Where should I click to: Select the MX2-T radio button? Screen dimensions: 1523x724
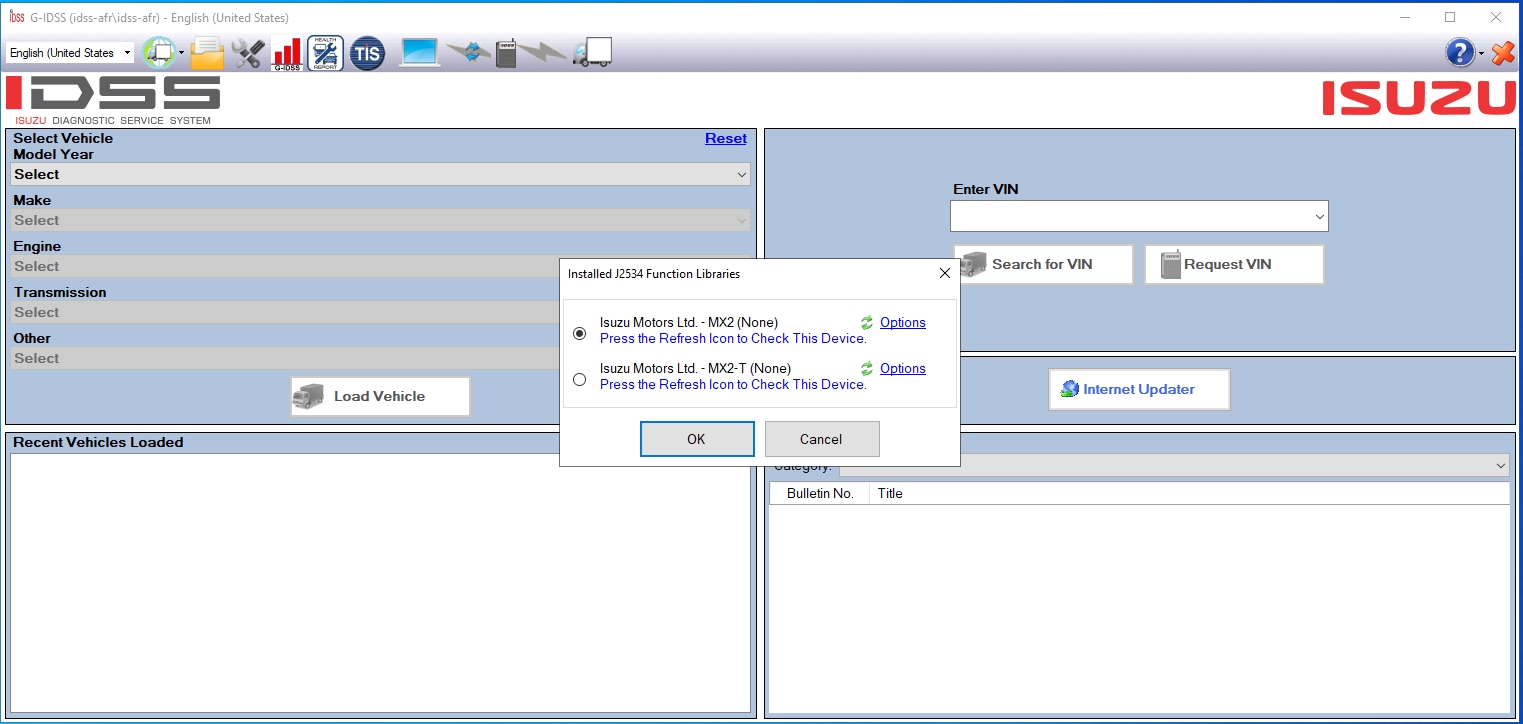point(579,379)
